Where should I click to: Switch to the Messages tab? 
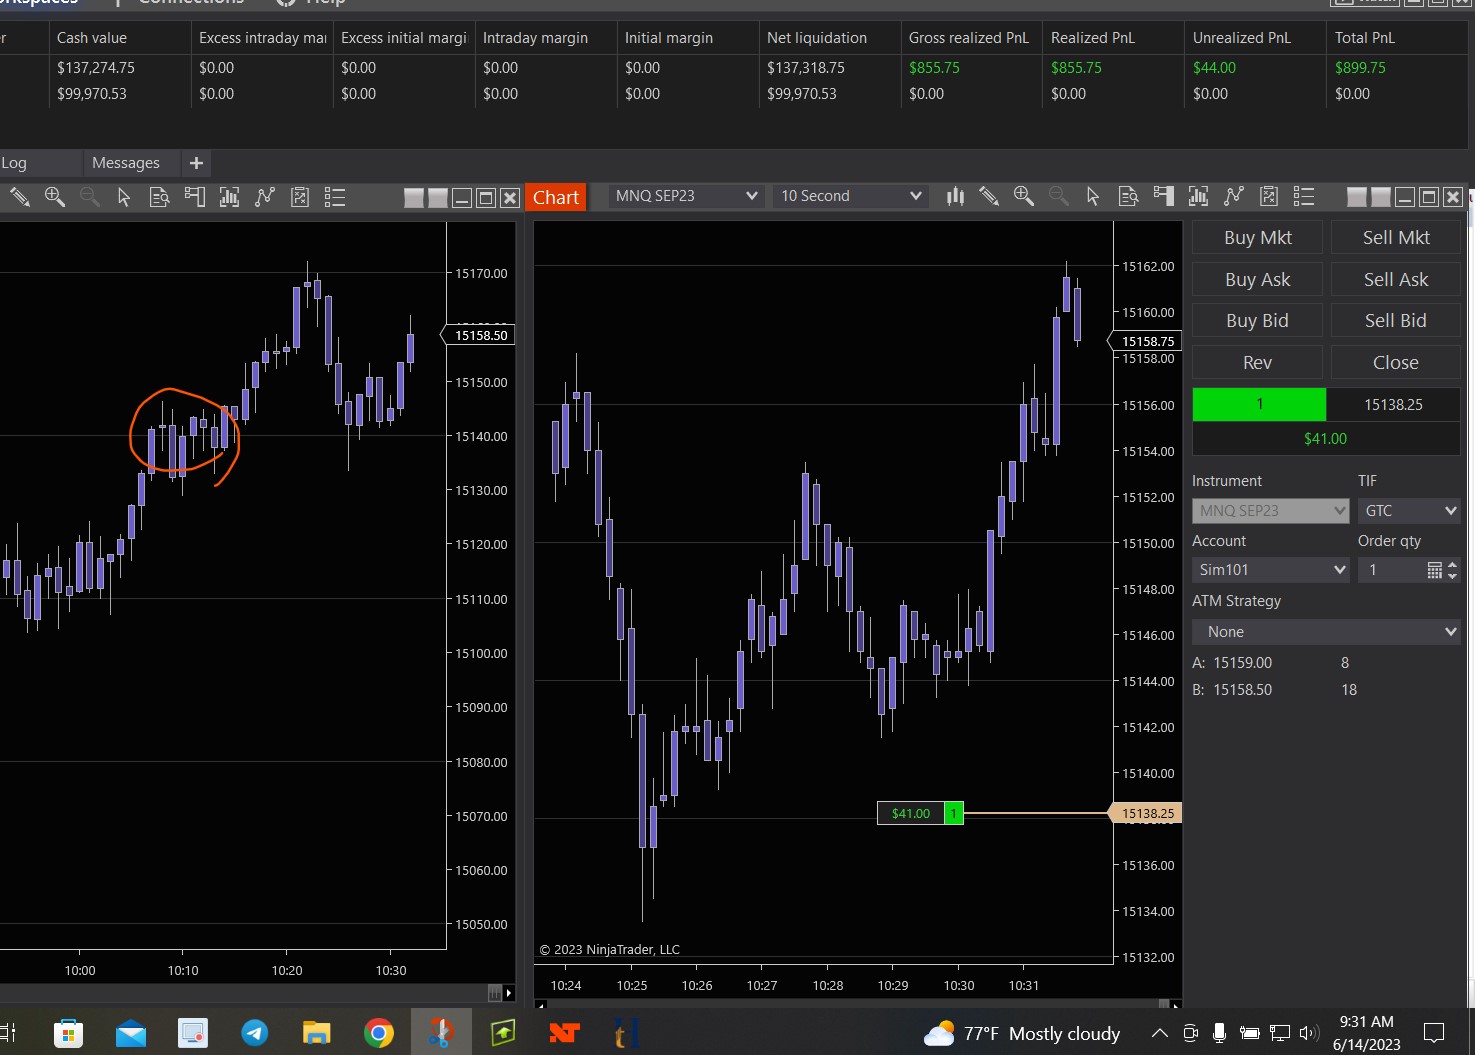point(126,163)
